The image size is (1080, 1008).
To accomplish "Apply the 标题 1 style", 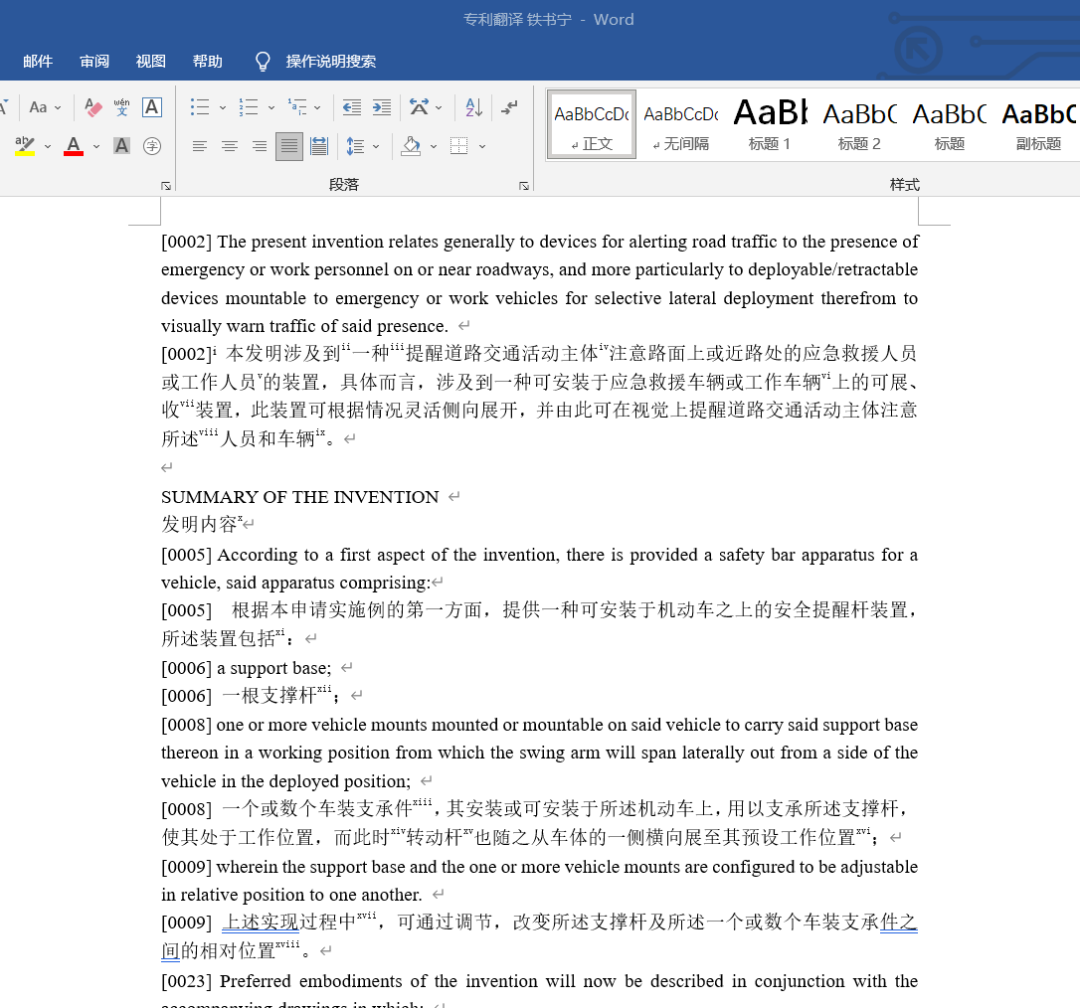I will coord(770,125).
